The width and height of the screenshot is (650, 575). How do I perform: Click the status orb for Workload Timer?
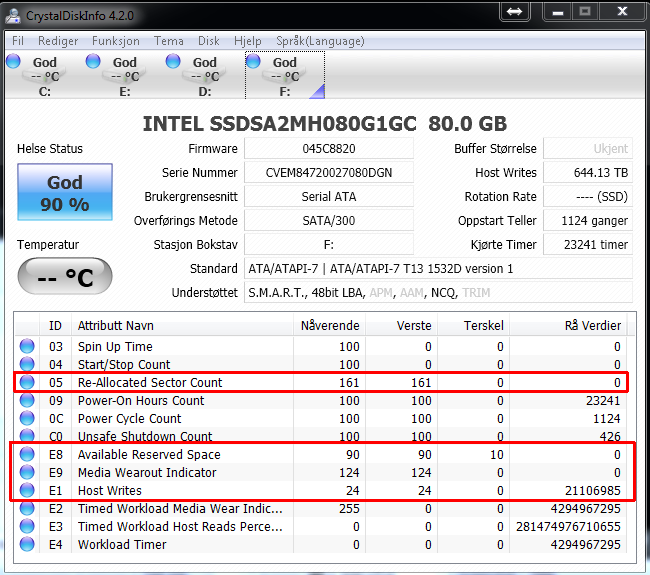point(27,544)
